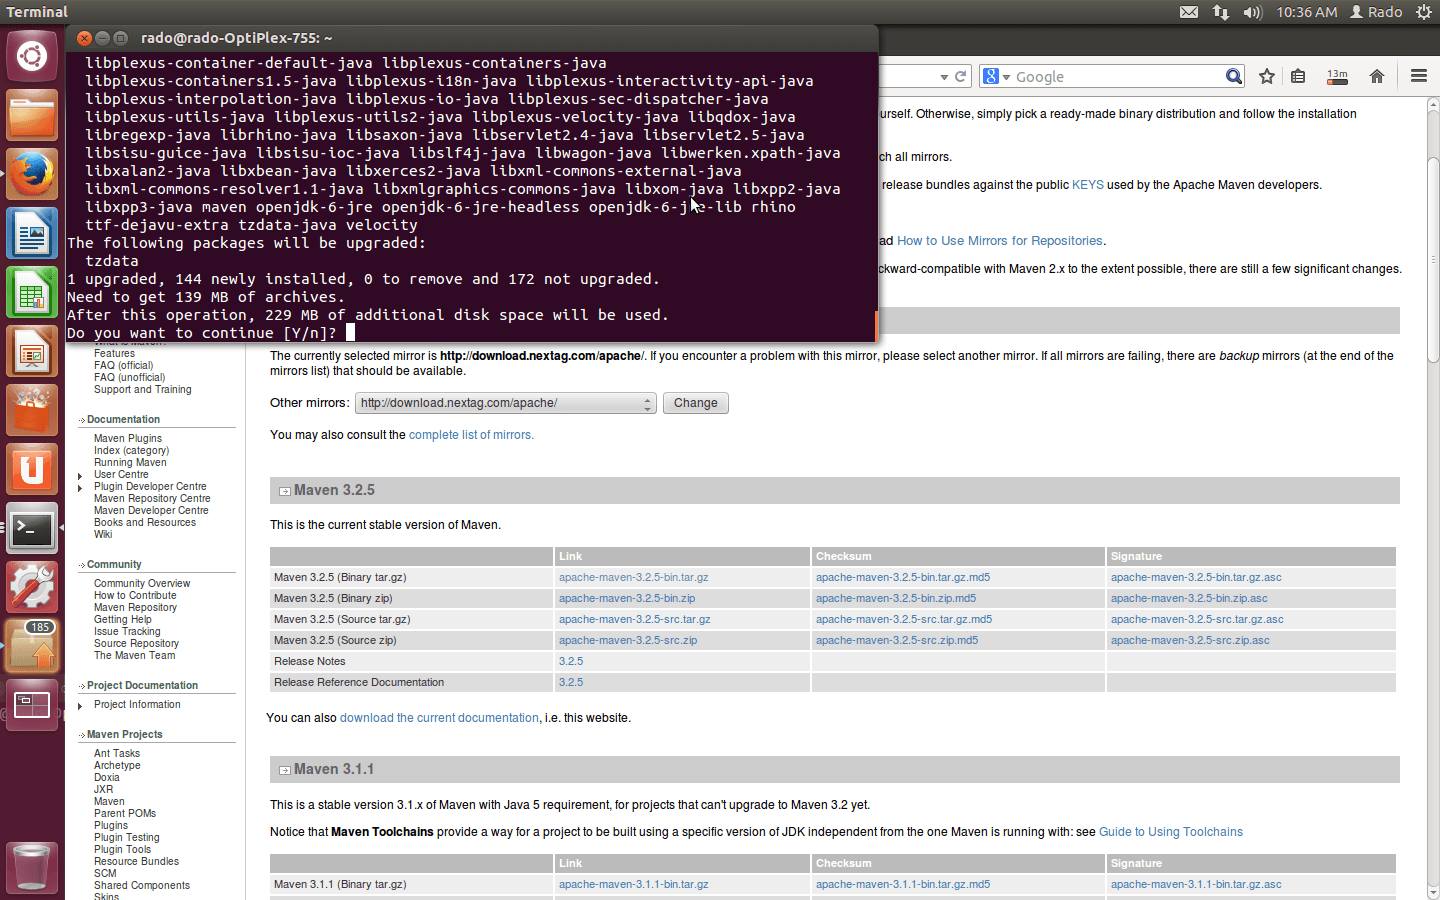Open the session gear menu in panel

(1424, 12)
